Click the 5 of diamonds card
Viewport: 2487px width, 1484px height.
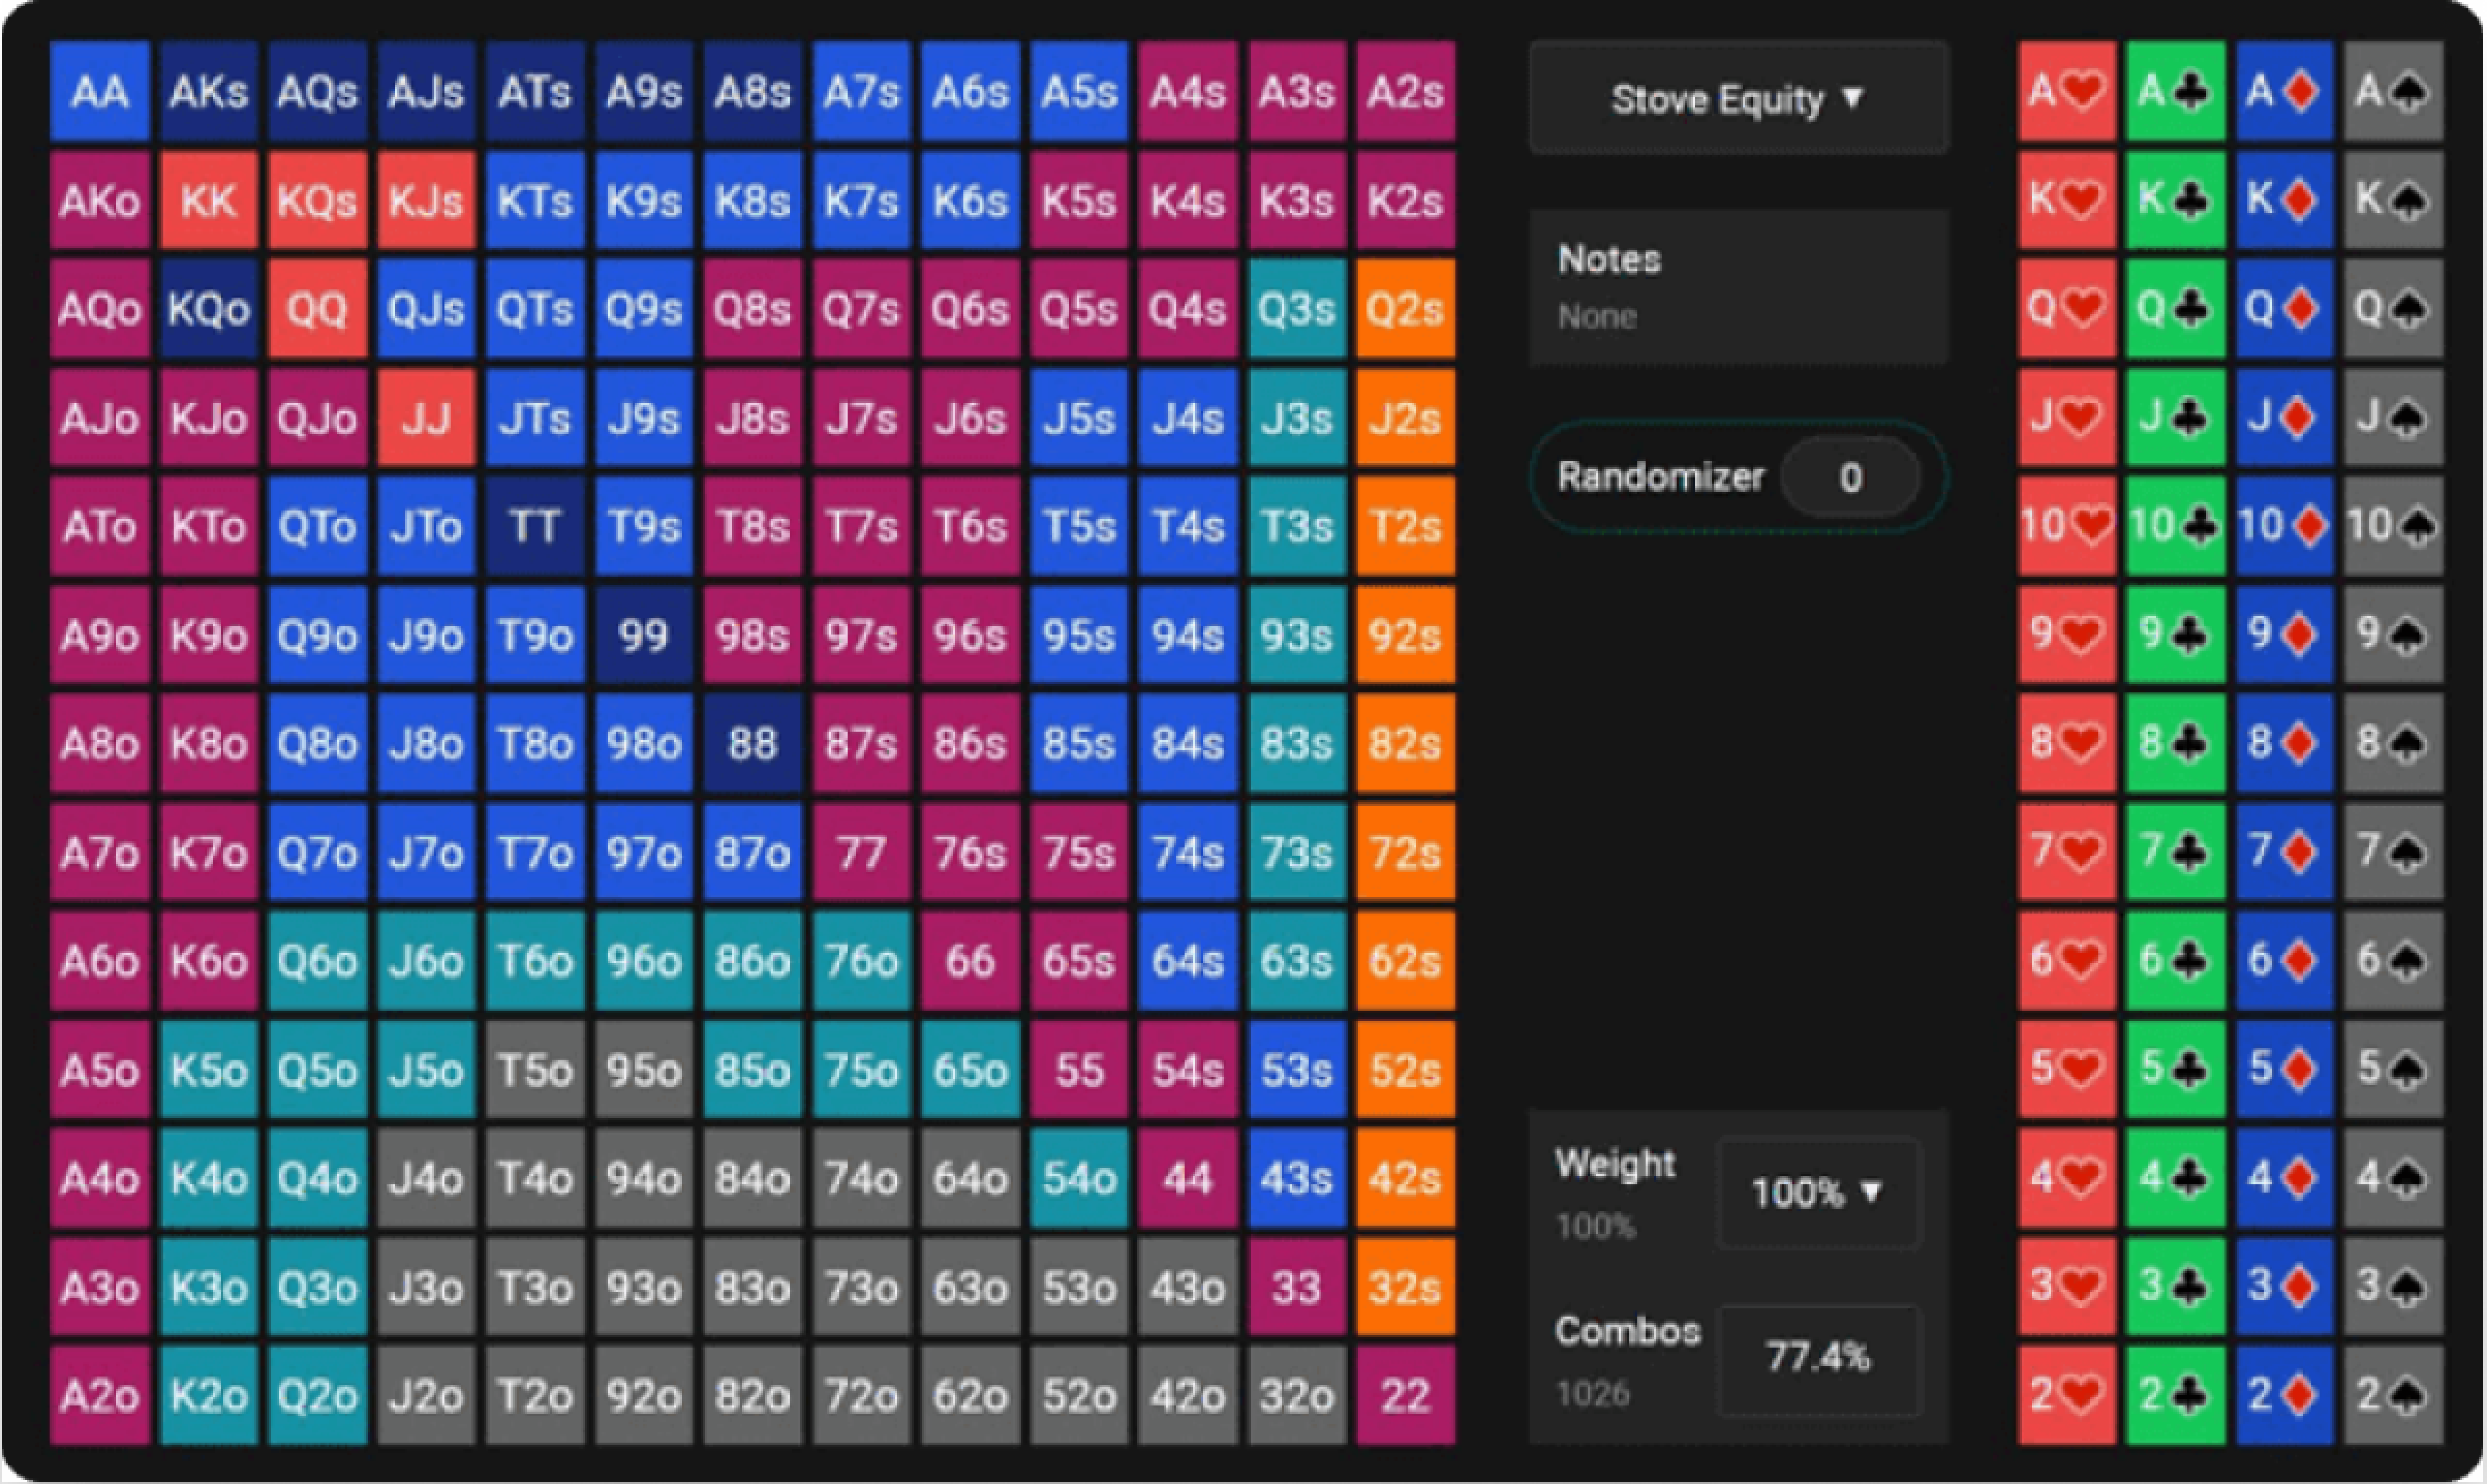click(2284, 1070)
